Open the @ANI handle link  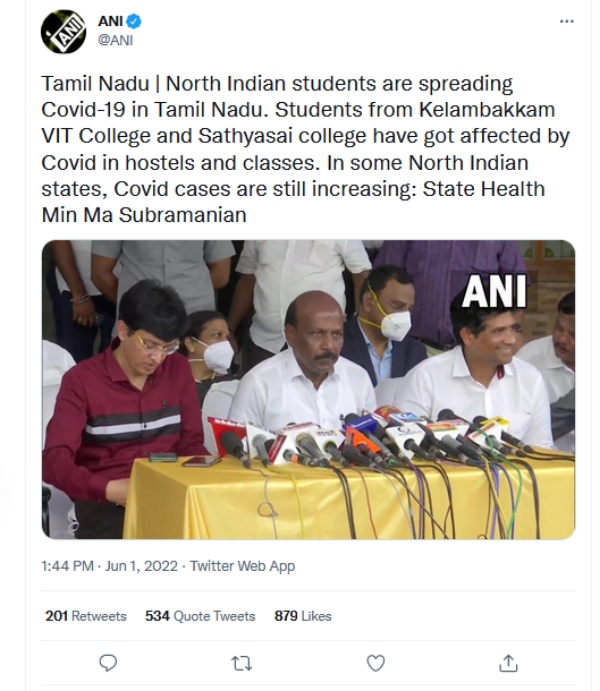point(115,40)
